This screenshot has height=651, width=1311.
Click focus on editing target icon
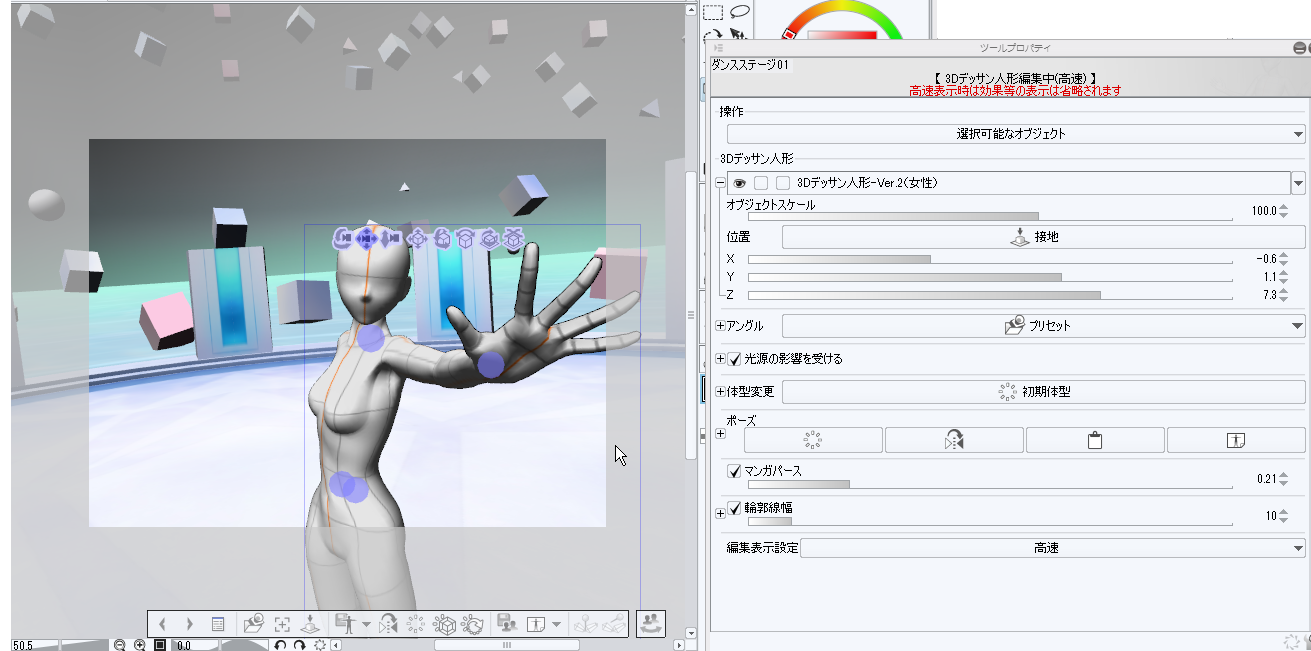click(x=282, y=624)
